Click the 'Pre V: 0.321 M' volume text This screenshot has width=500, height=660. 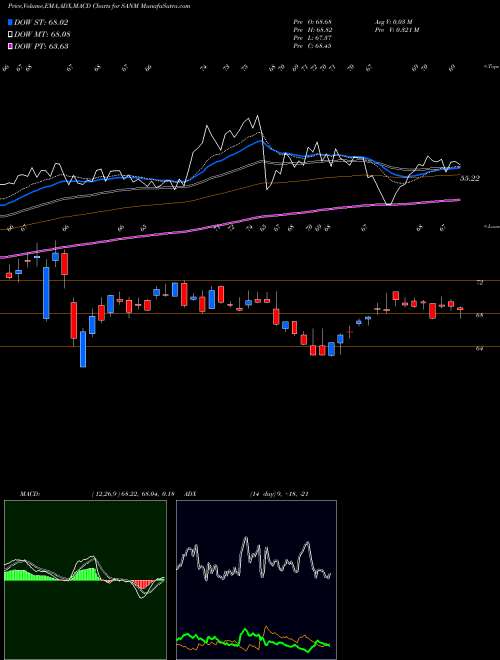point(396,30)
